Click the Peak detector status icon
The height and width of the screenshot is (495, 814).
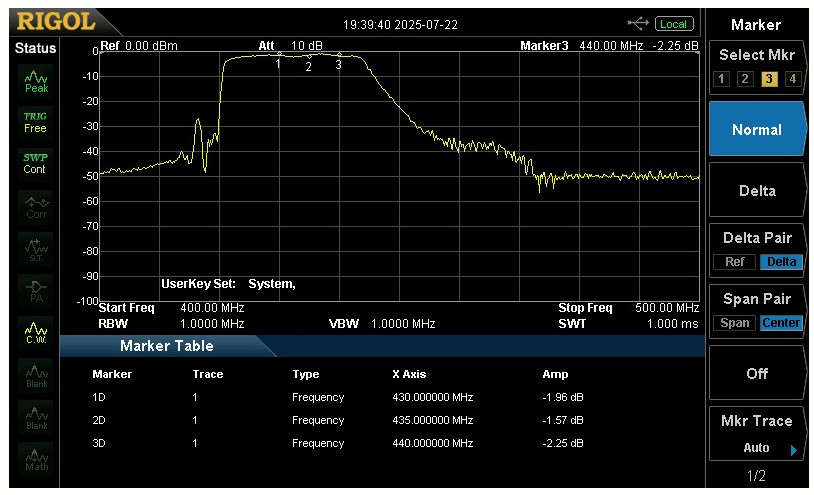(36, 80)
